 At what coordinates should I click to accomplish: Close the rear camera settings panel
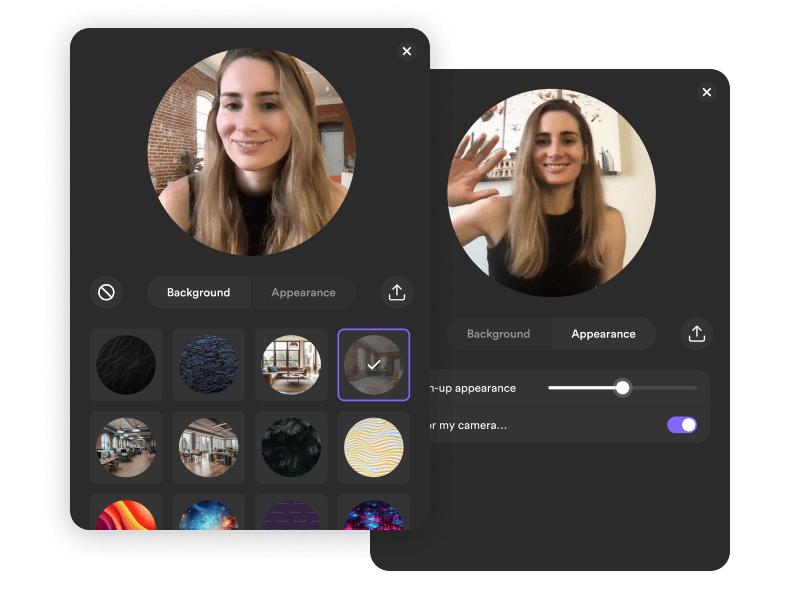click(x=707, y=92)
